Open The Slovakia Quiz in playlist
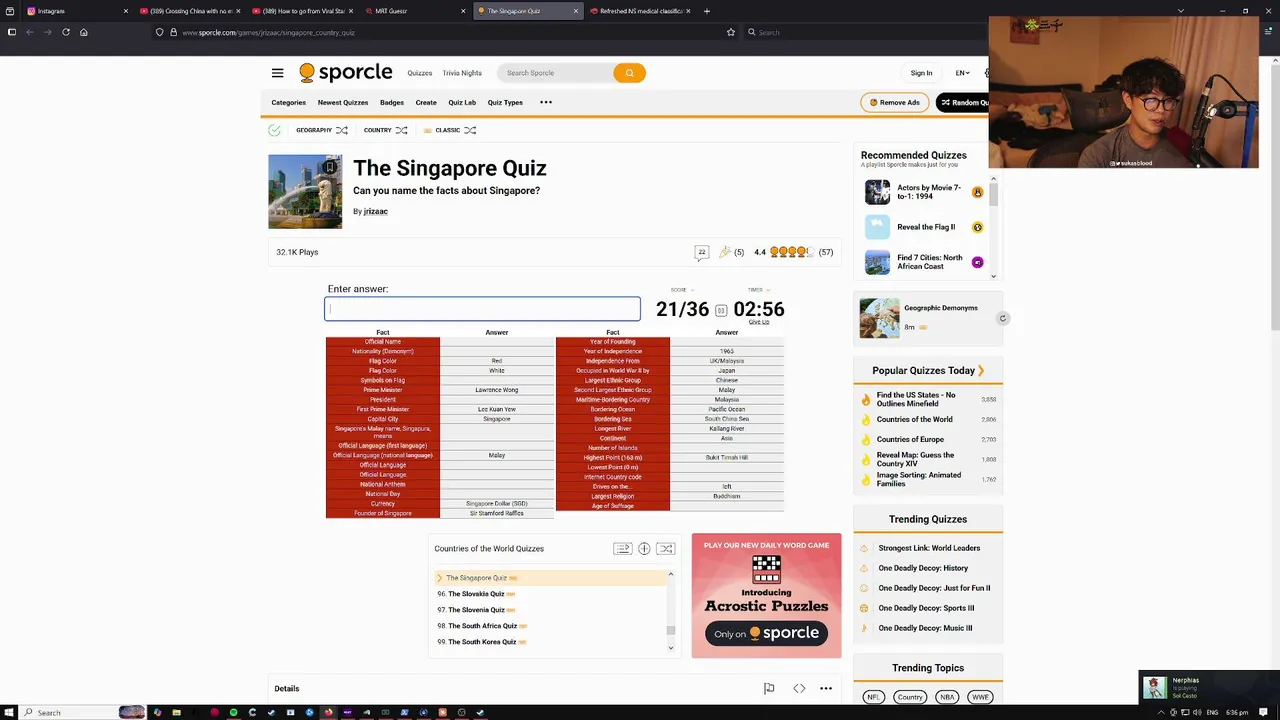1280x720 pixels. coord(476,594)
